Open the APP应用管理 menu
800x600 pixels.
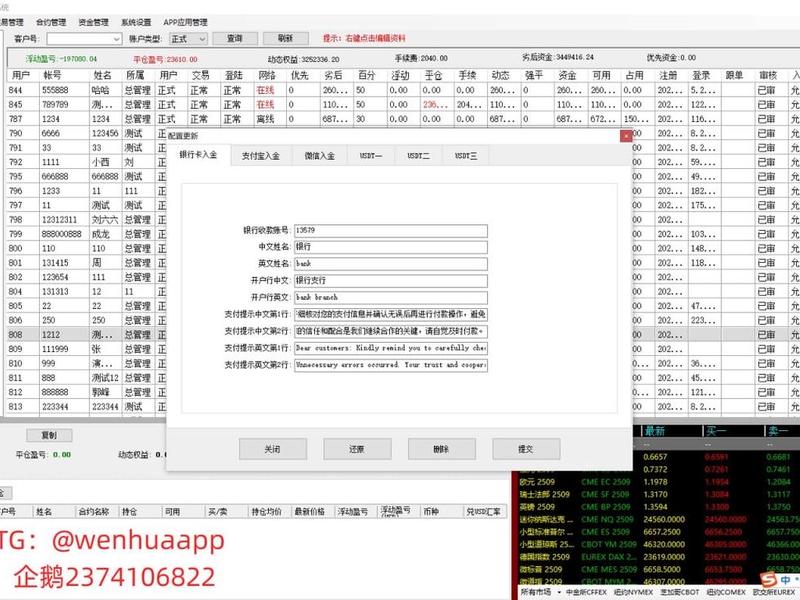(185, 22)
